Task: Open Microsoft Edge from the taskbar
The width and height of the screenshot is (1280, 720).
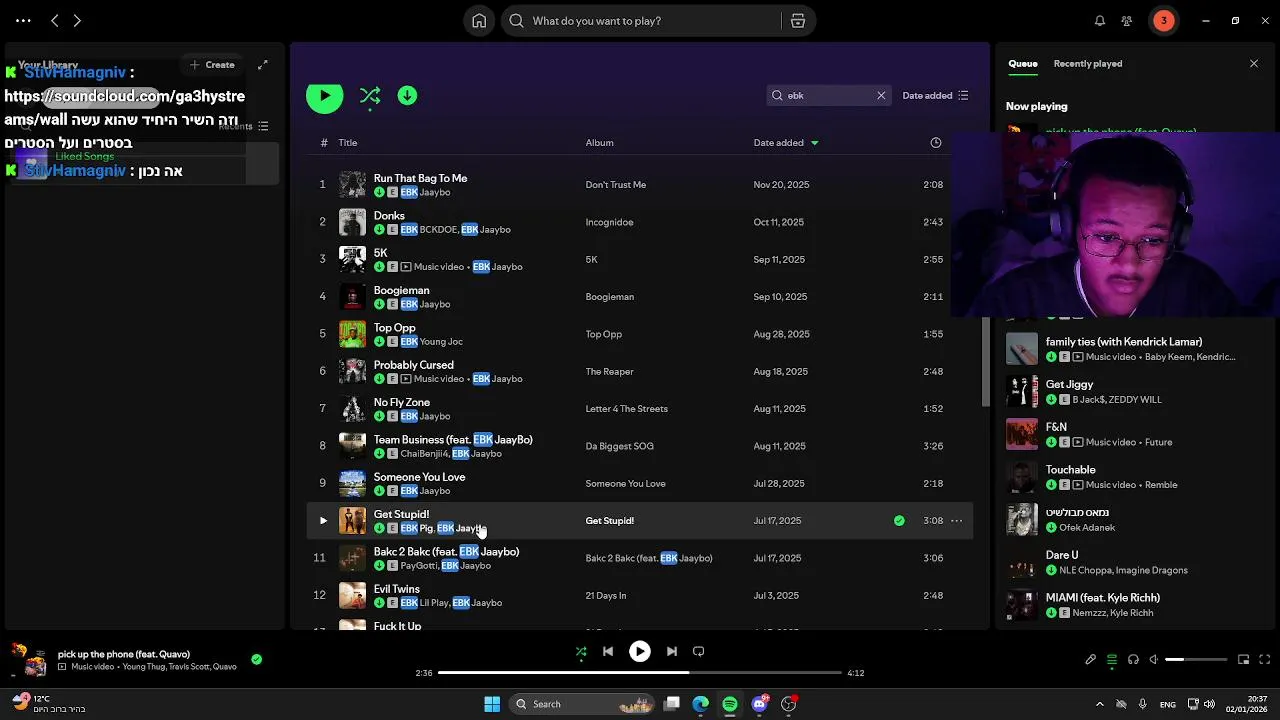Action: click(x=701, y=704)
